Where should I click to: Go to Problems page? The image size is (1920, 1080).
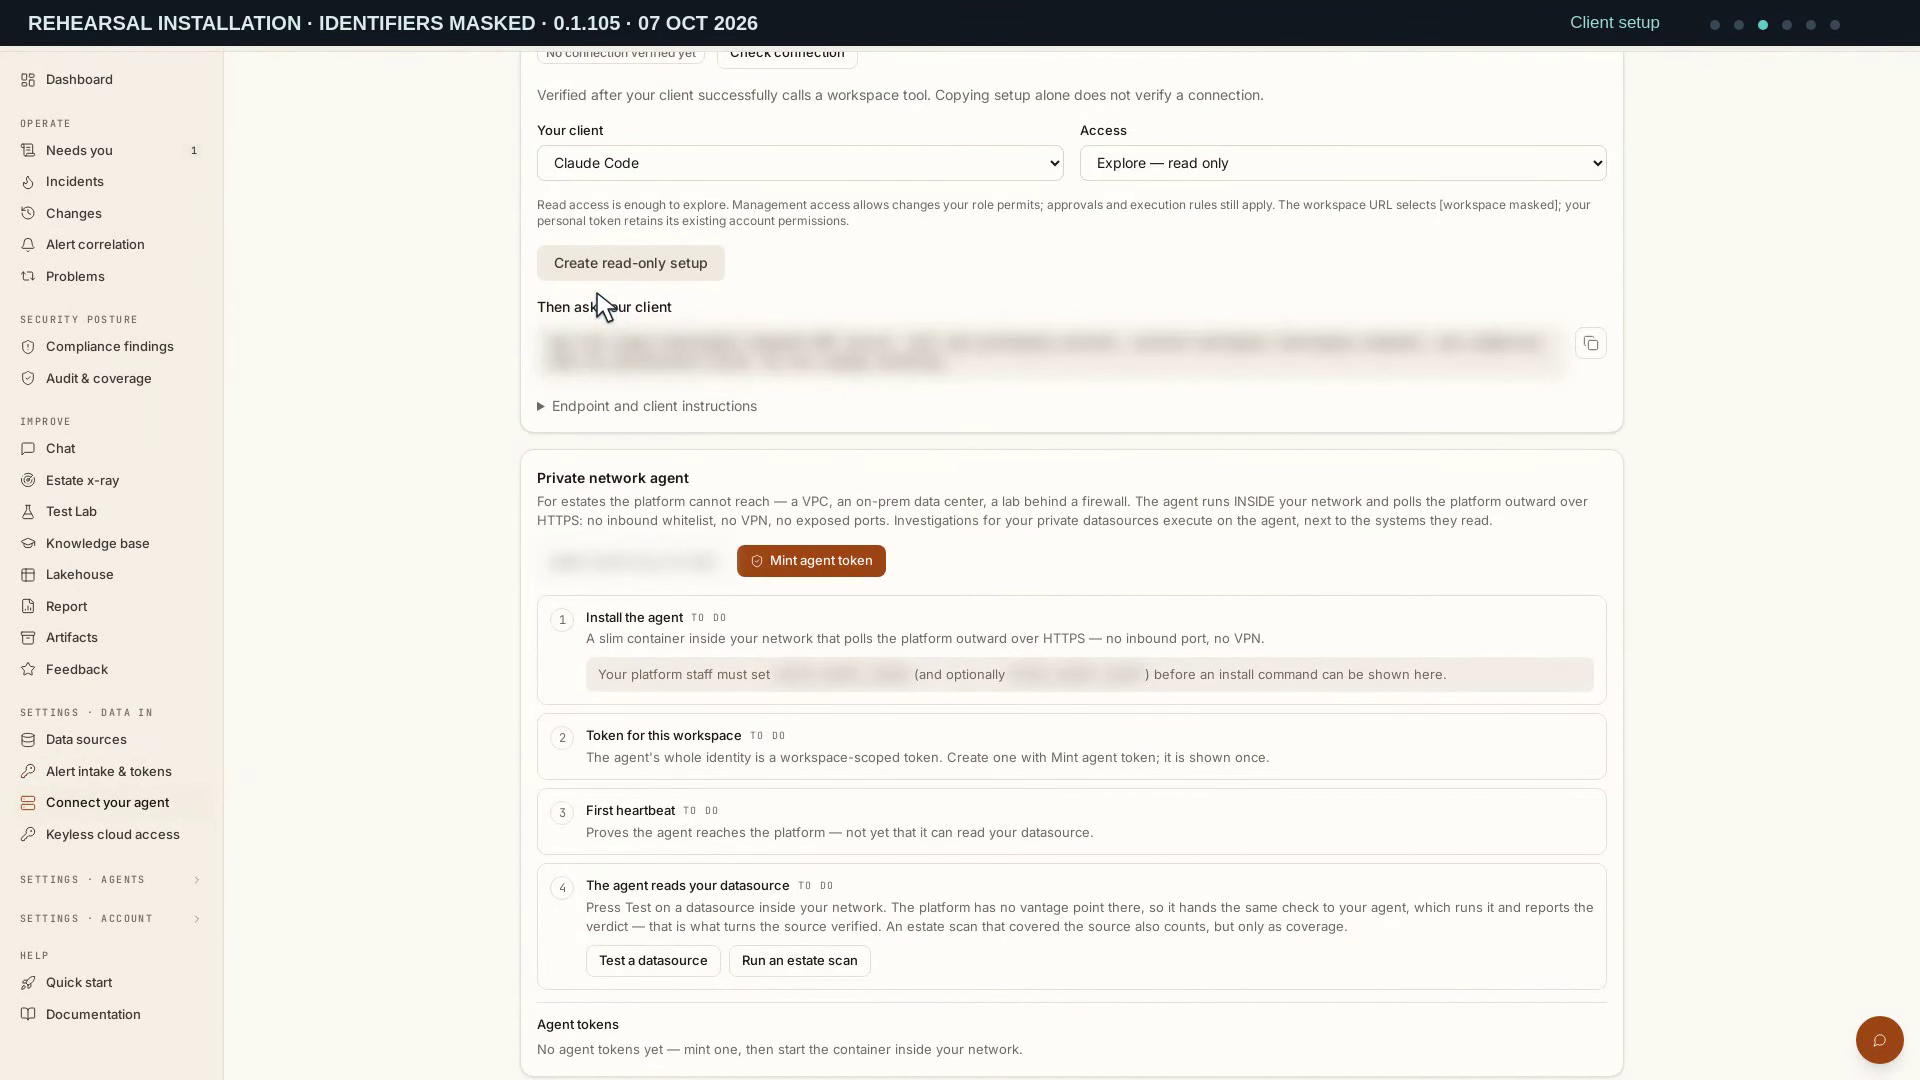(111, 277)
